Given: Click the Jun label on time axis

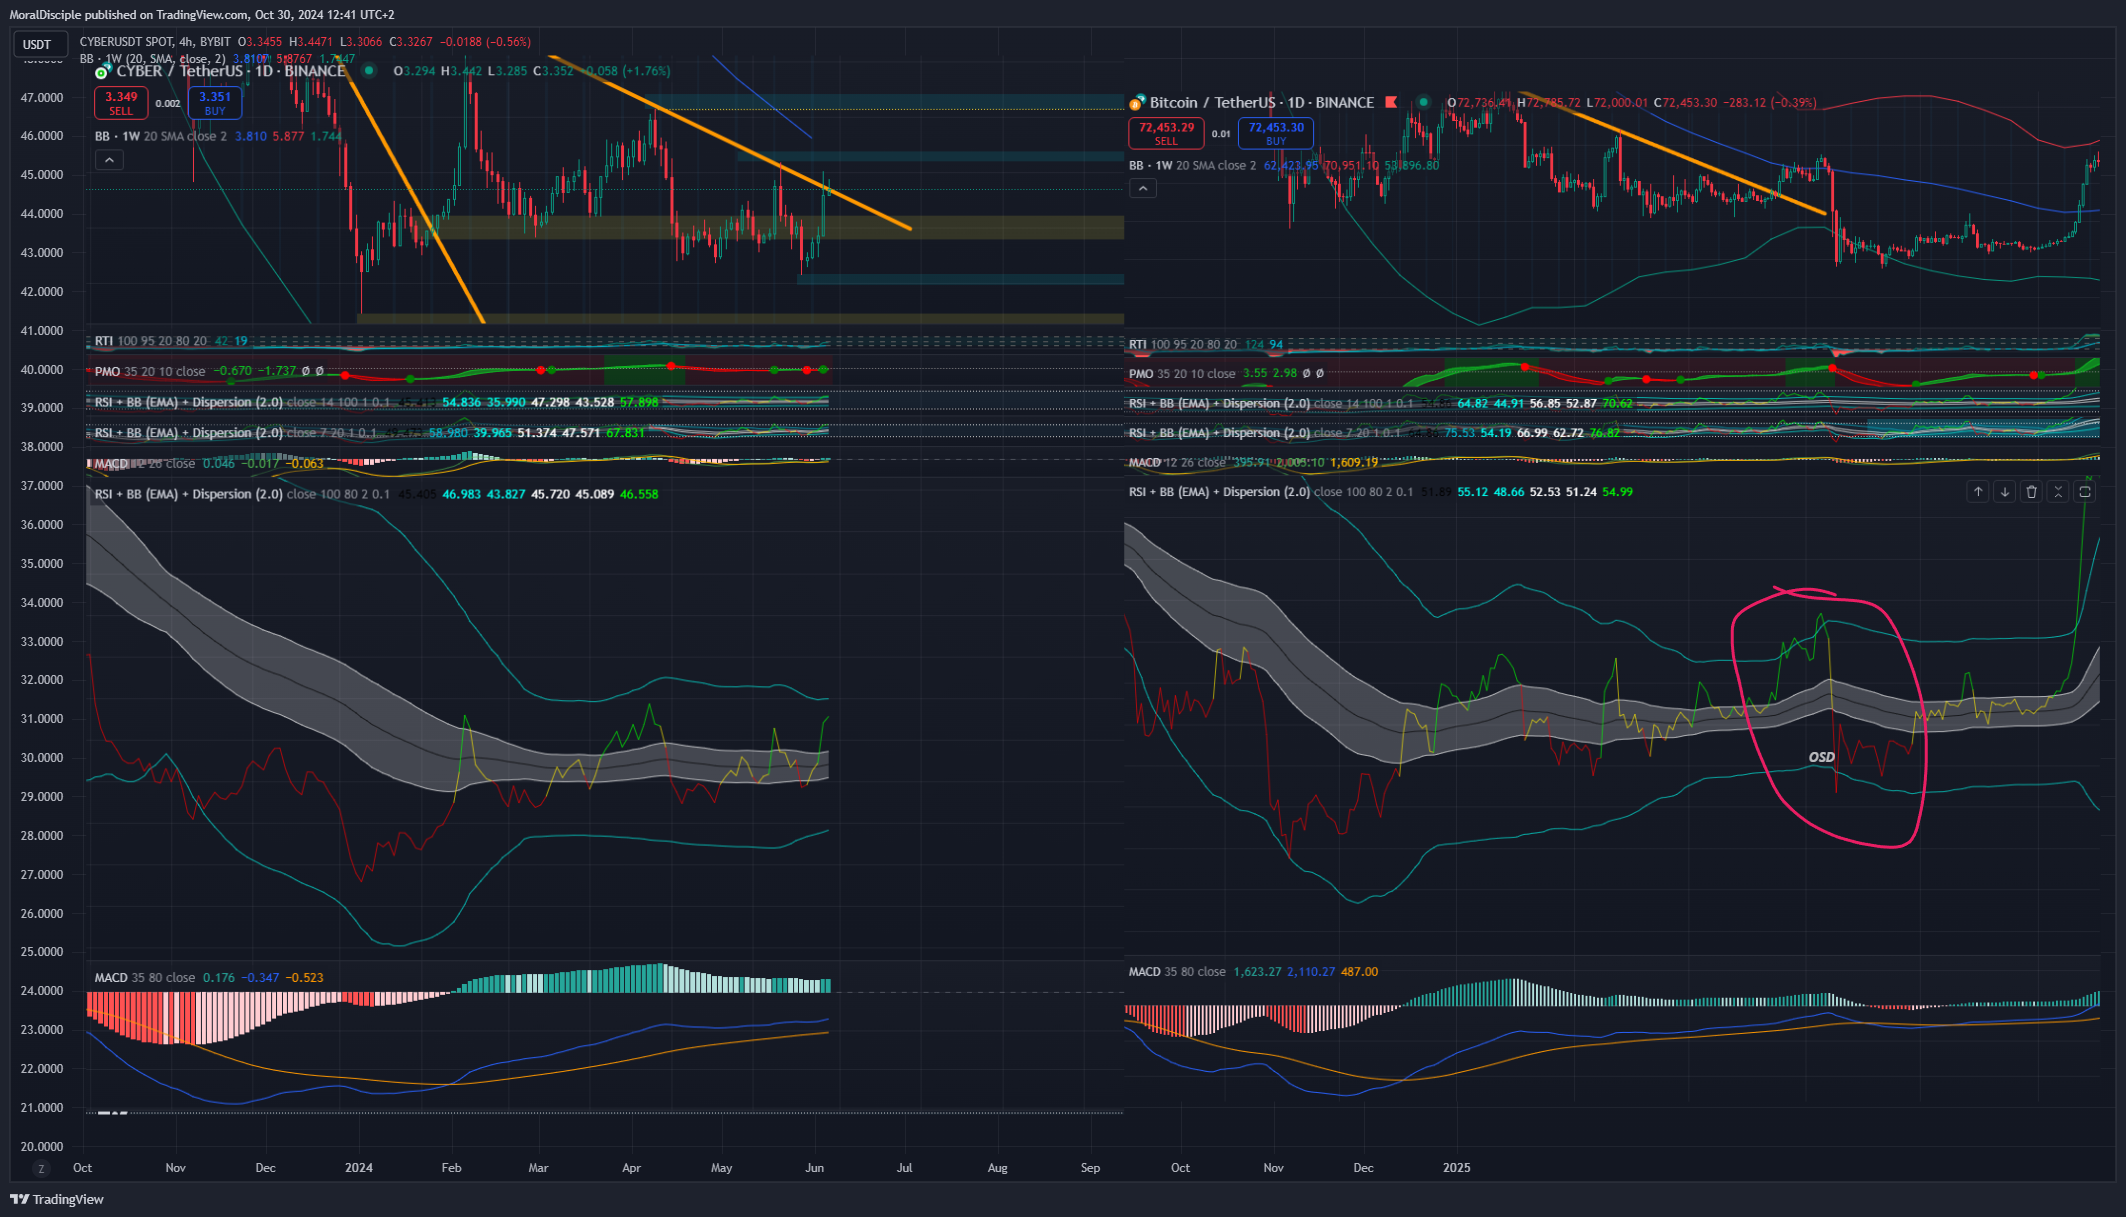Looking at the screenshot, I should click(x=815, y=1168).
